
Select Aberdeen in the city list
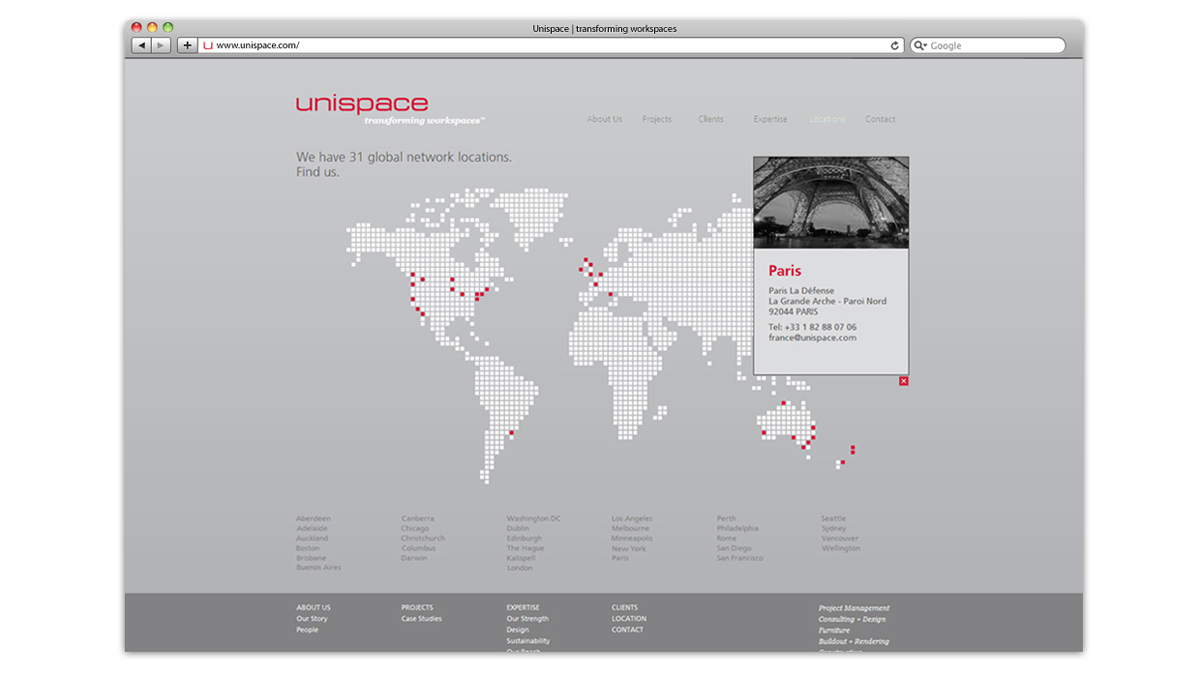pyautogui.click(x=313, y=518)
